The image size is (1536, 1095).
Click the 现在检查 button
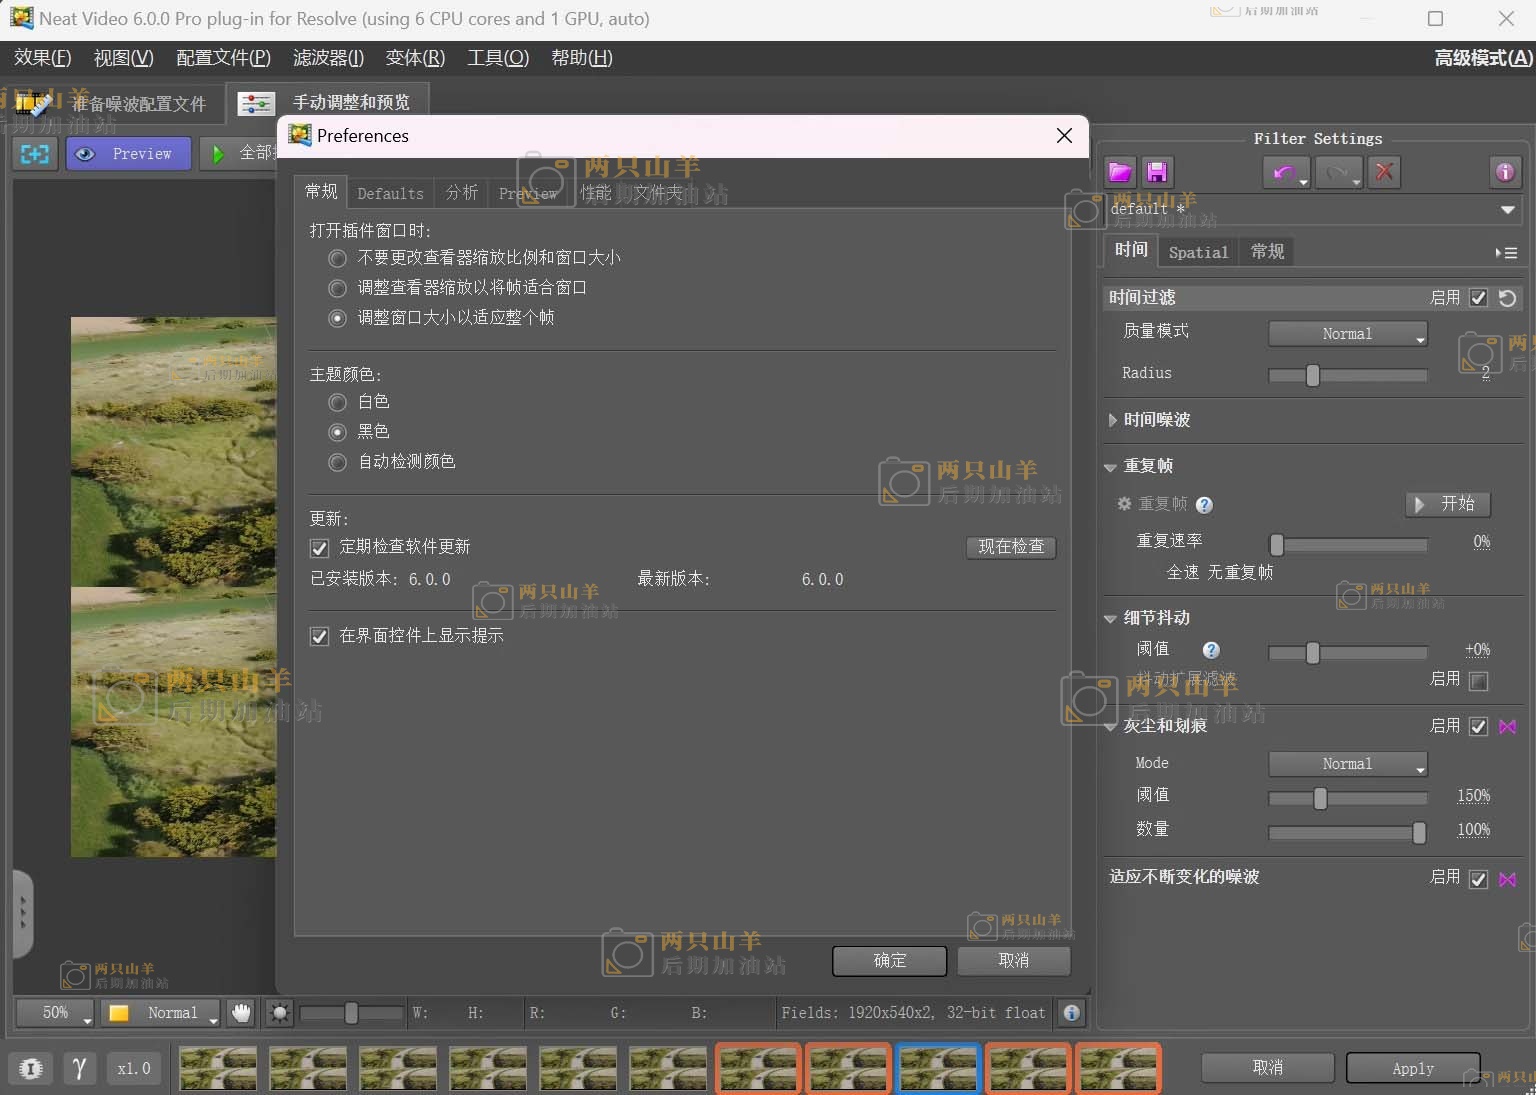[x=1010, y=547]
